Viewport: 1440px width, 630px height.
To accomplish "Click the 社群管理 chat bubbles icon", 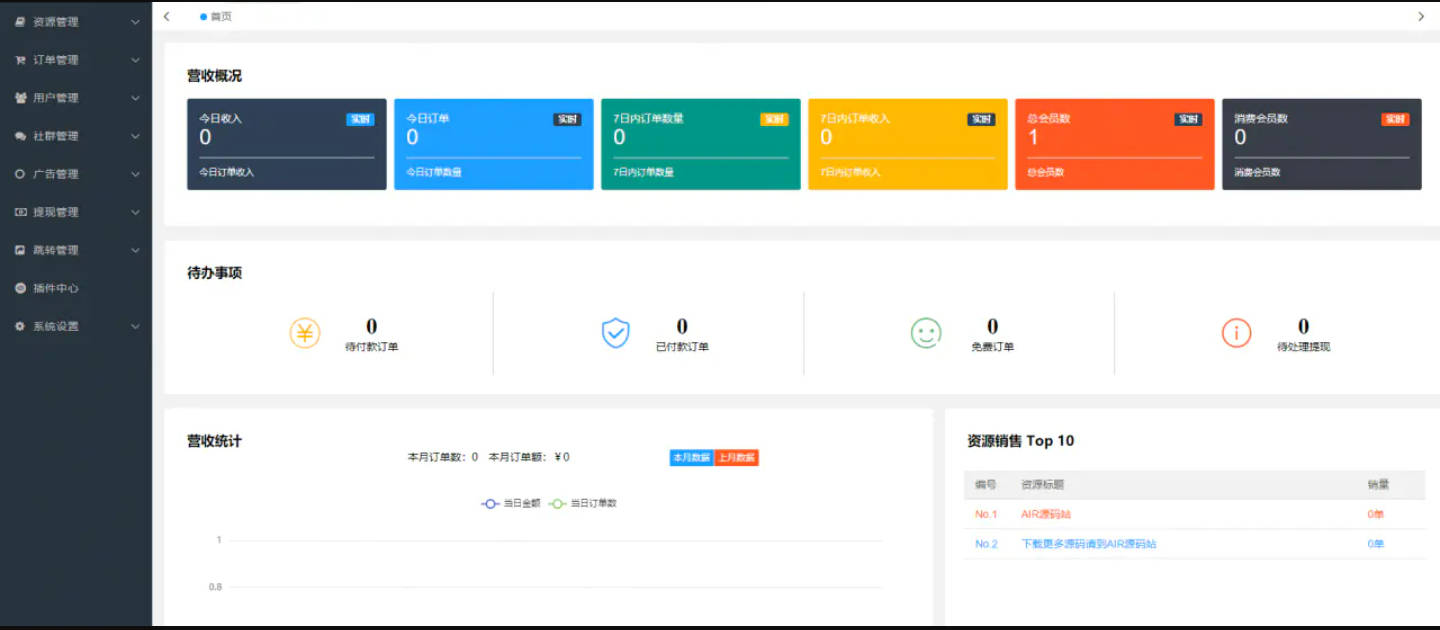I will click(x=20, y=136).
